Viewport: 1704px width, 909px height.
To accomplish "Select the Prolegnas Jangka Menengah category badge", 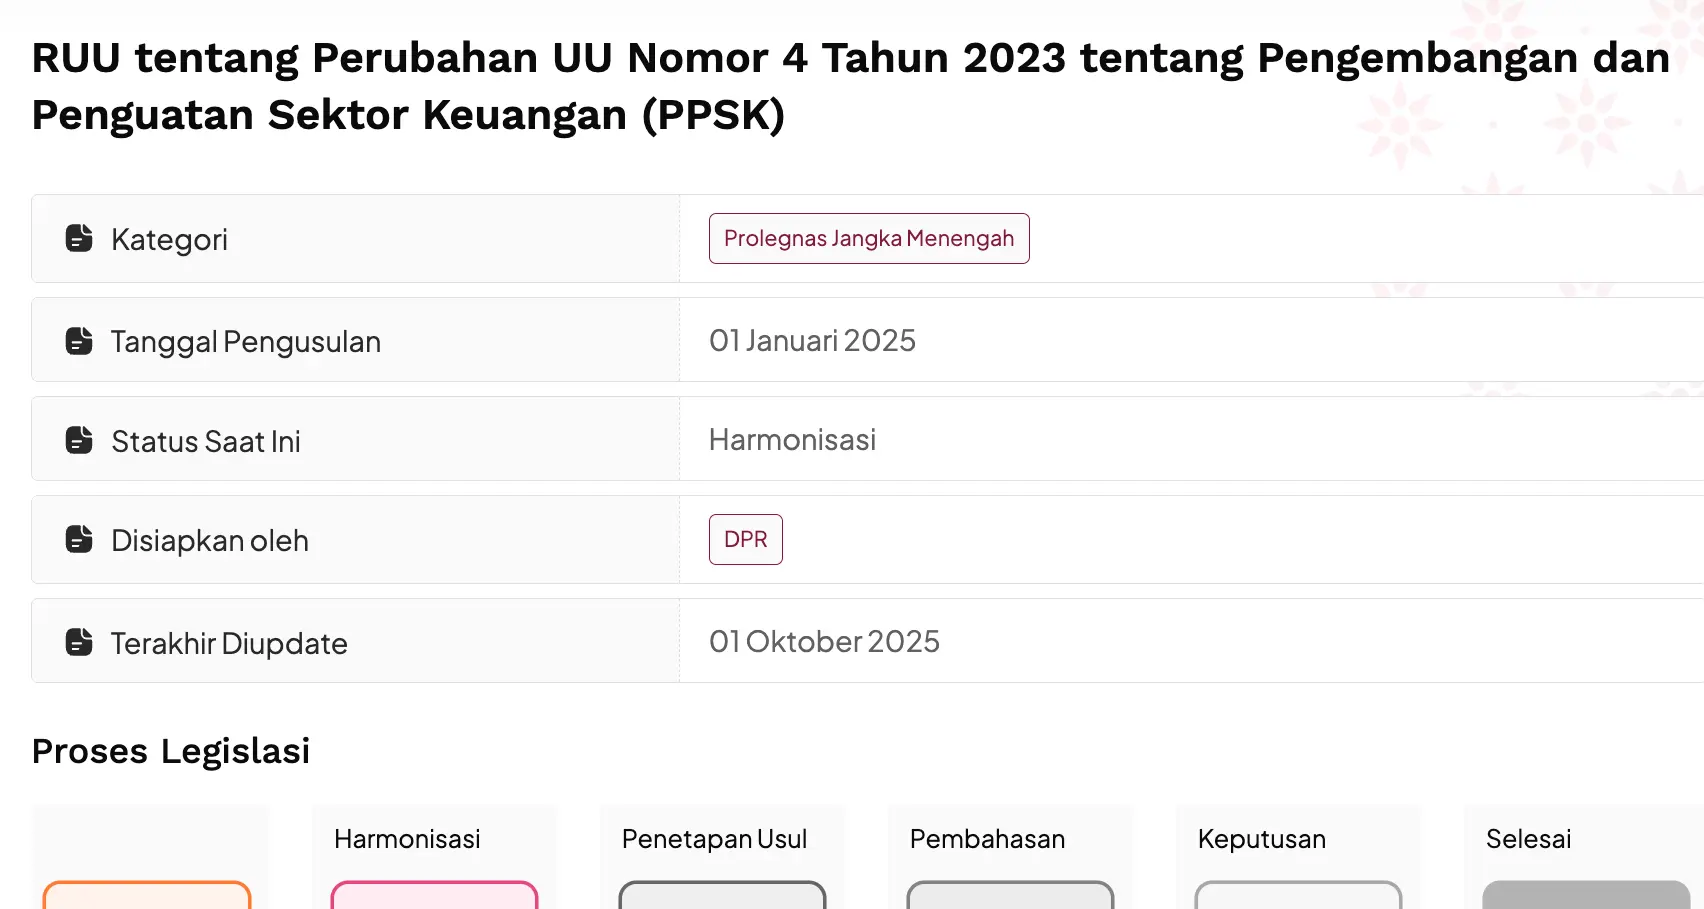I will (x=868, y=239).
